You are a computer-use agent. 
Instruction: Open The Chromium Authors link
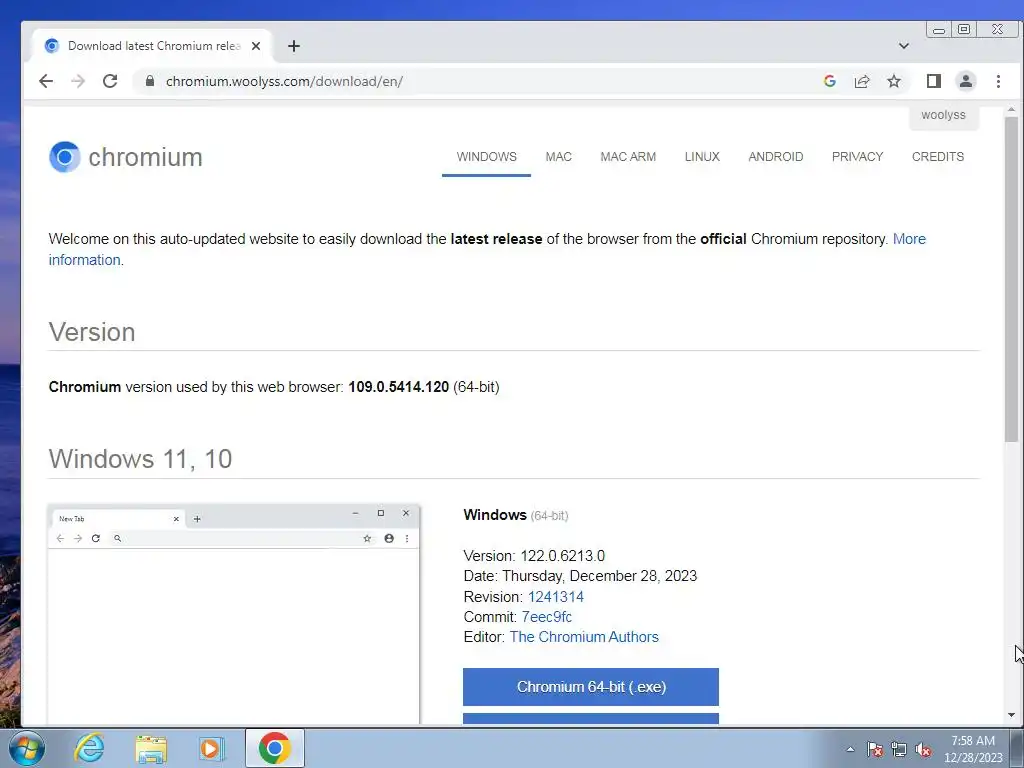click(x=584, y=637)
